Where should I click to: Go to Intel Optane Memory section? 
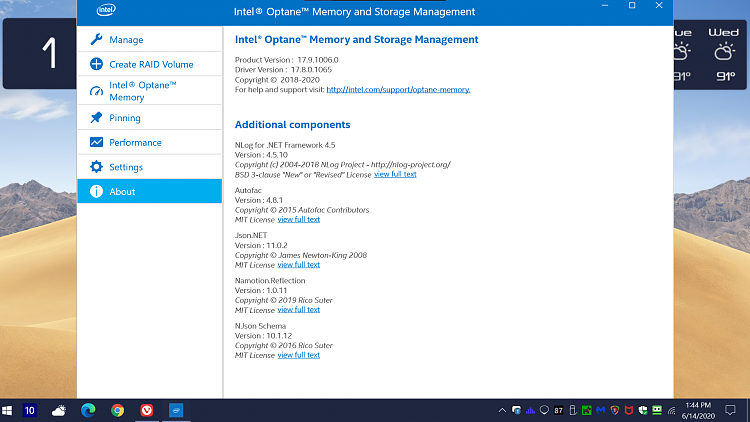click(149, 91)
